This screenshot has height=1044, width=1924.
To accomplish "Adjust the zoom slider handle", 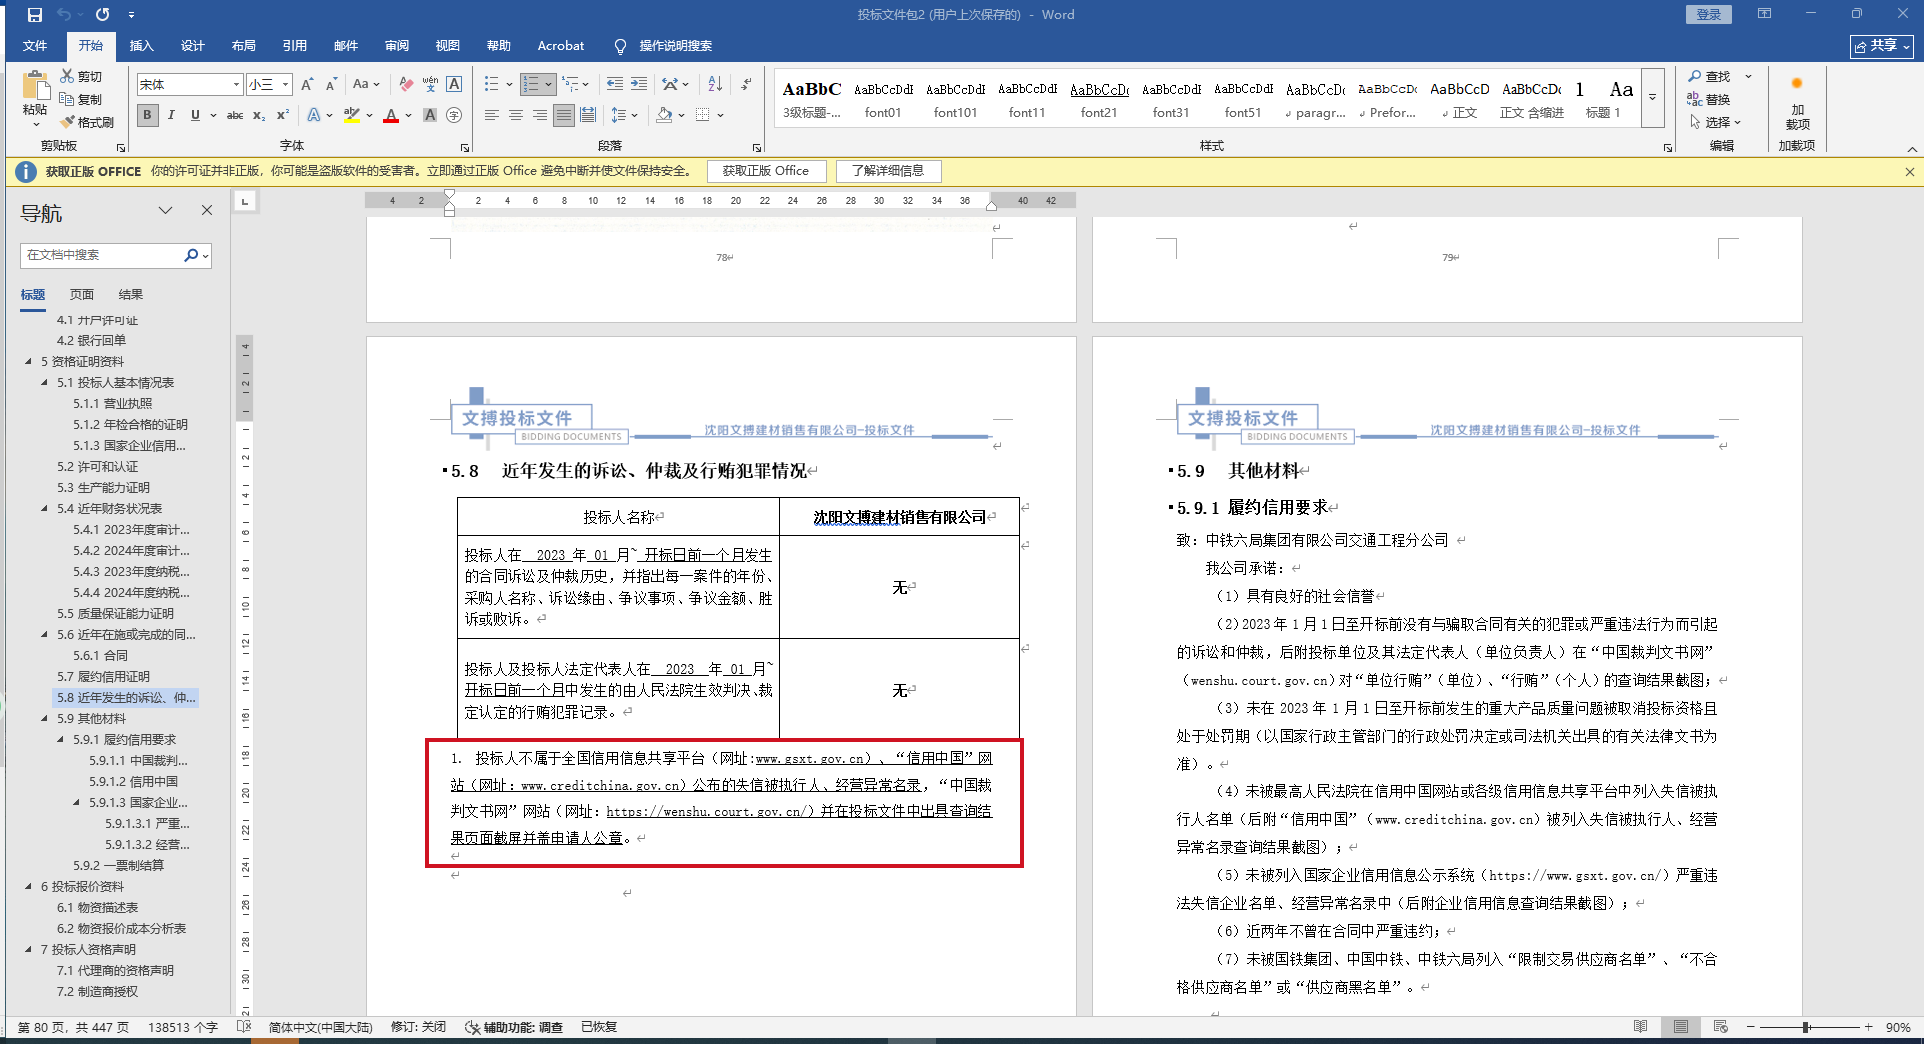I will 1806,1027.
